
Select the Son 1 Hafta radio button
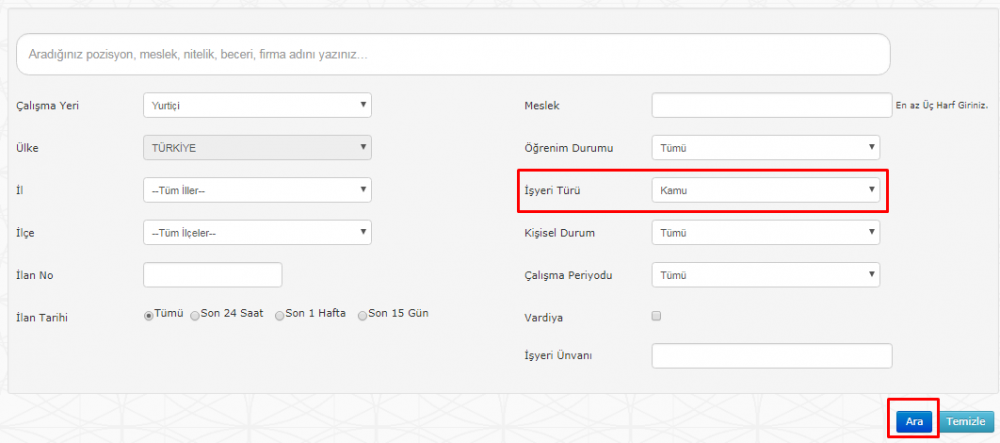click(279, 316)
